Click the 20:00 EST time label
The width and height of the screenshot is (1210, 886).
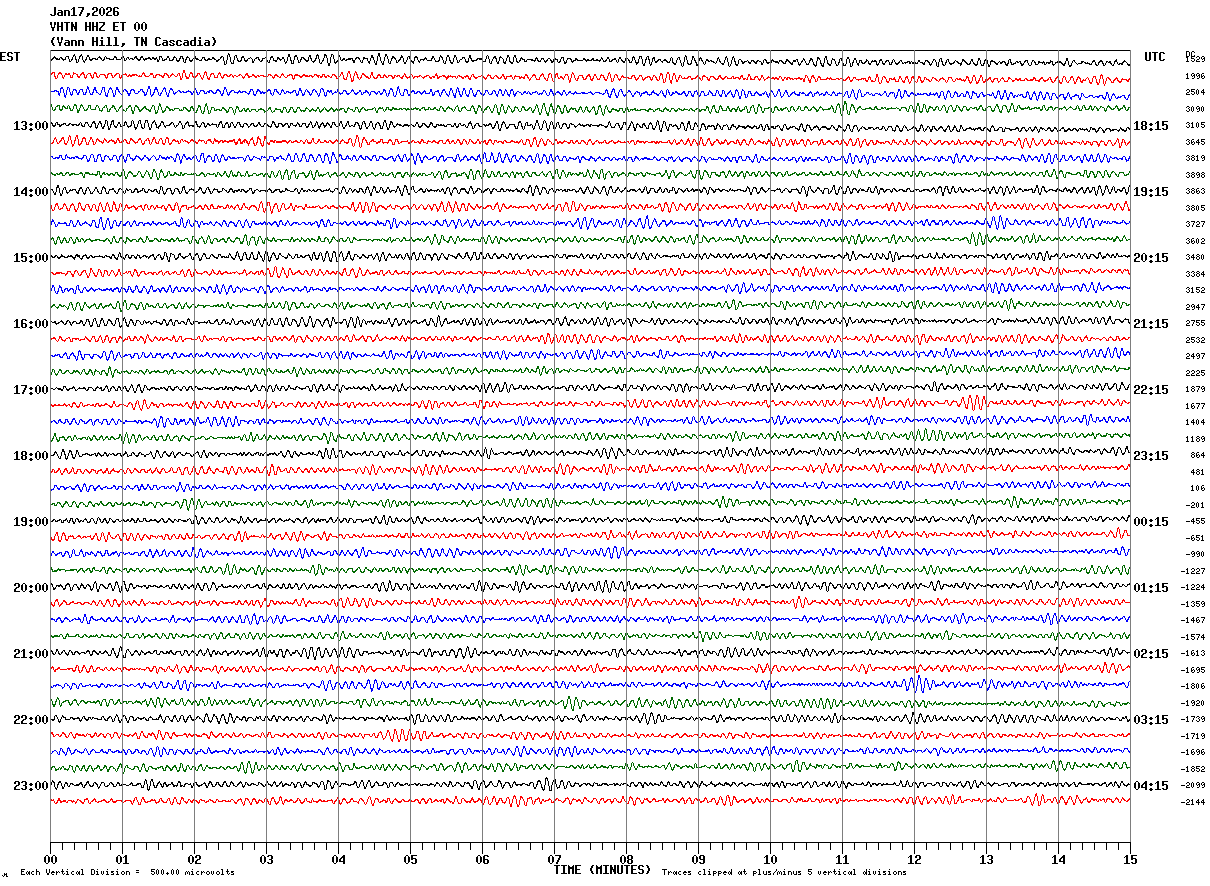[31, 588]
